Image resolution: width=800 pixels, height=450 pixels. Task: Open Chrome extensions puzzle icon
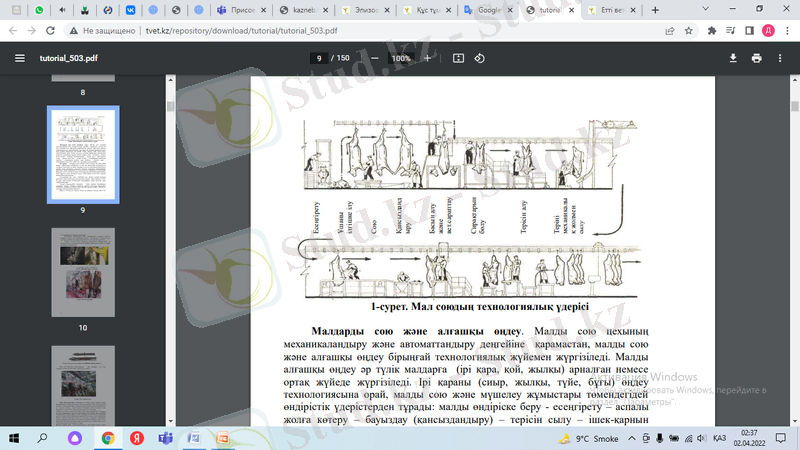tap(712, 31)
